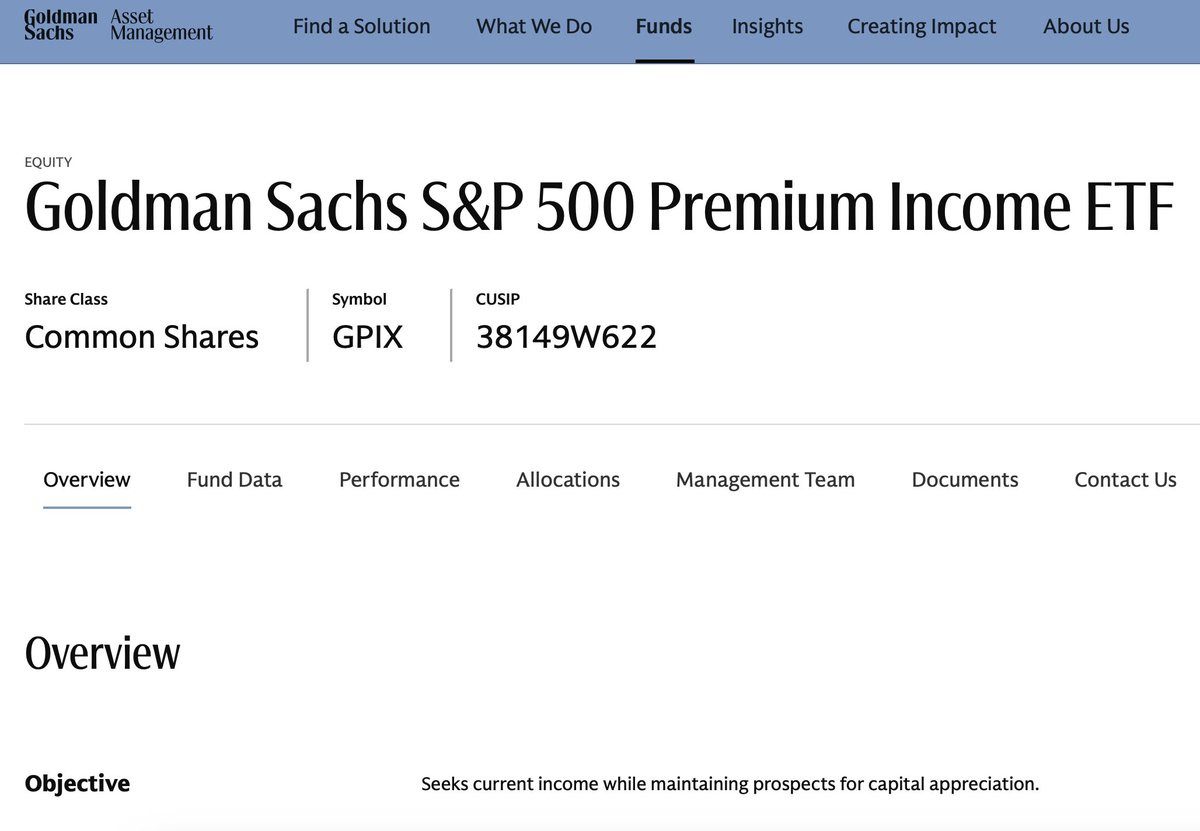Select Funds in the top navigation

pyautogui.click(x=664, y=27)
